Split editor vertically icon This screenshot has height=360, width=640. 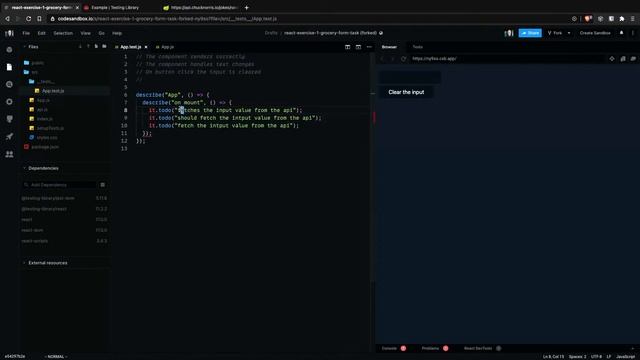point(347,47)
